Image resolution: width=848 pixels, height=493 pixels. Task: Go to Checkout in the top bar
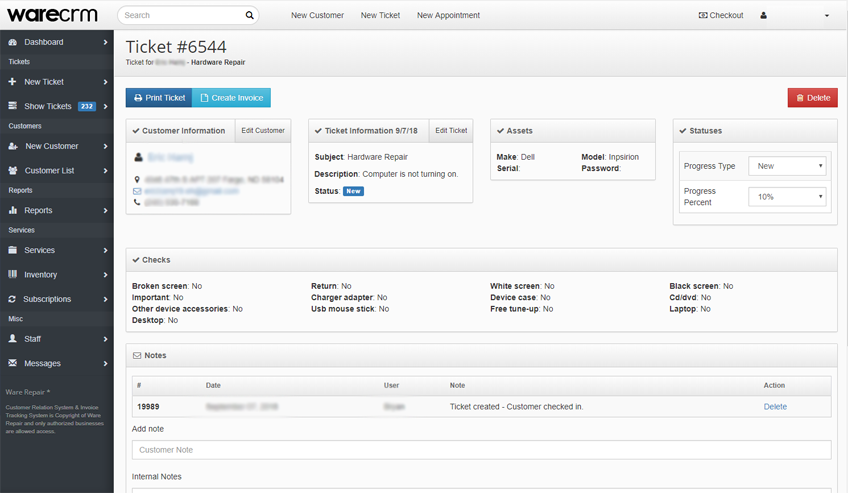coord(721,15)
